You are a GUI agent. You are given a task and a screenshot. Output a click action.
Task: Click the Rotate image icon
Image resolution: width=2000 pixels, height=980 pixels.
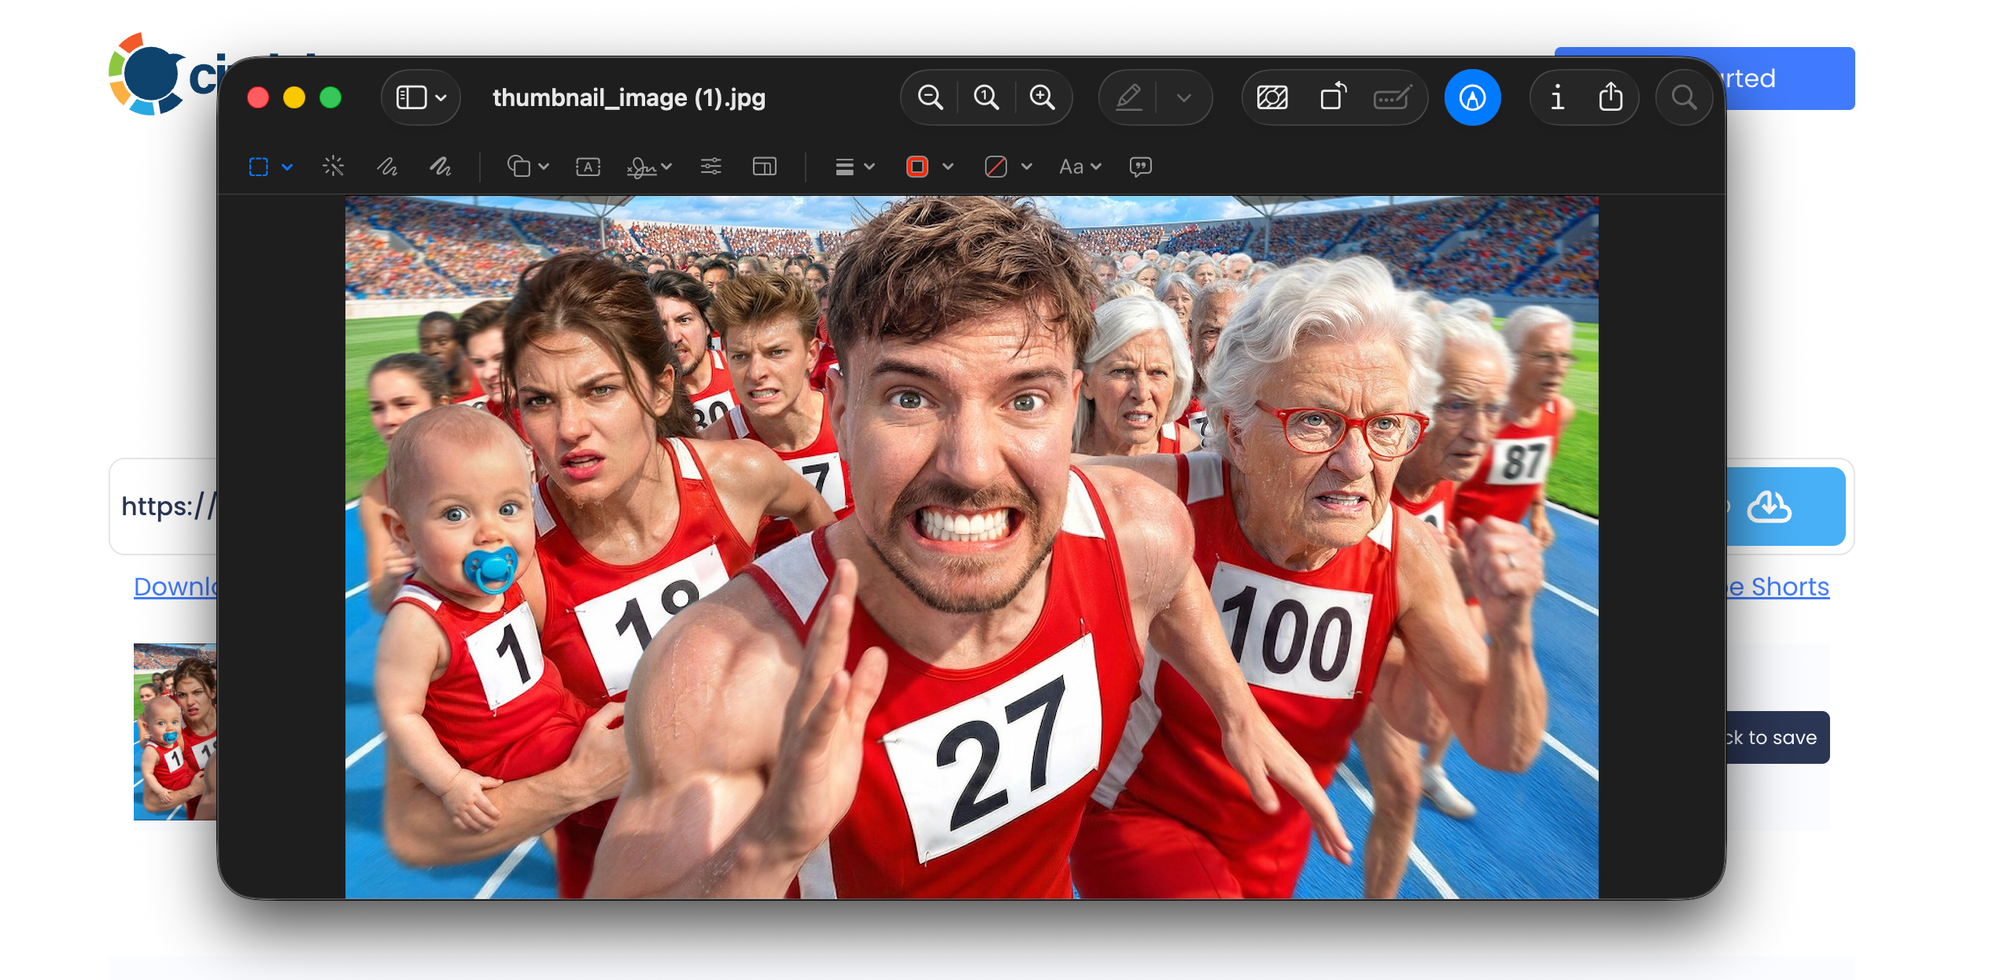[x=1332, y=98]
